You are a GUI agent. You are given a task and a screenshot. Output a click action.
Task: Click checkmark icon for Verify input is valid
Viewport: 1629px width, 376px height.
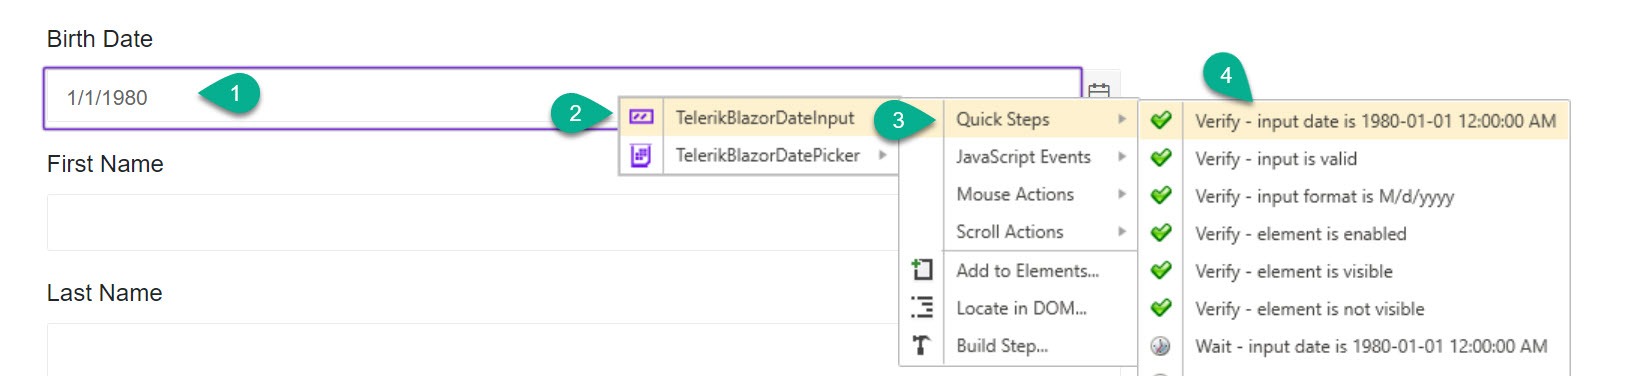1160,158
